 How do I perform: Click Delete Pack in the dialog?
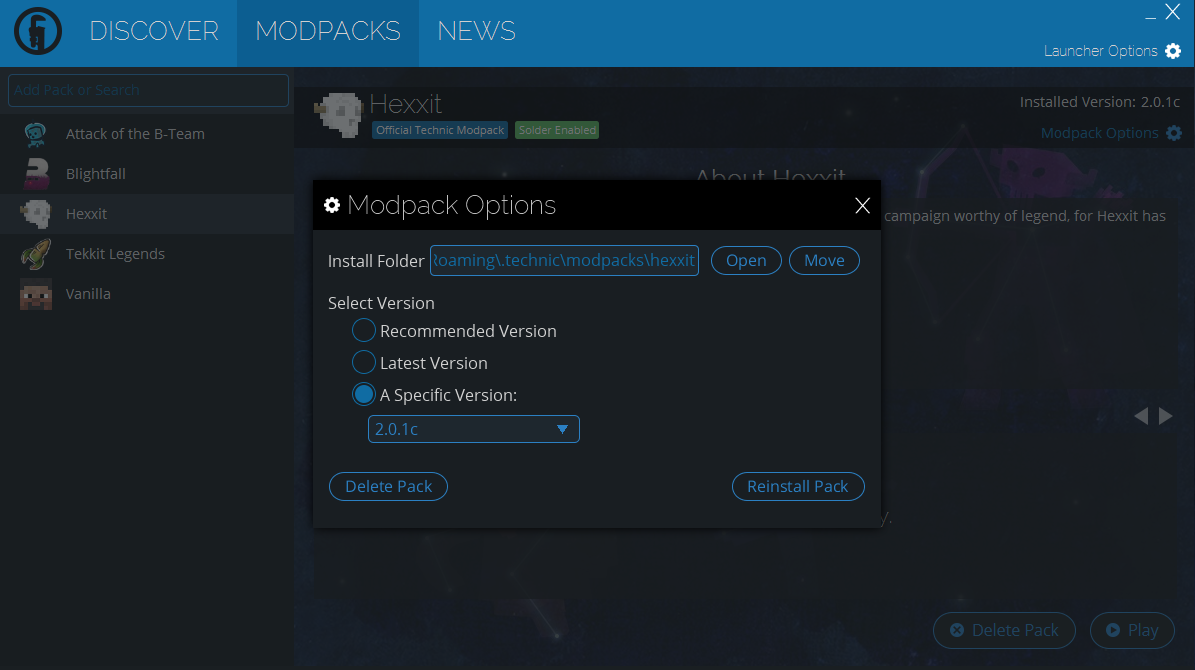[388, 486]
